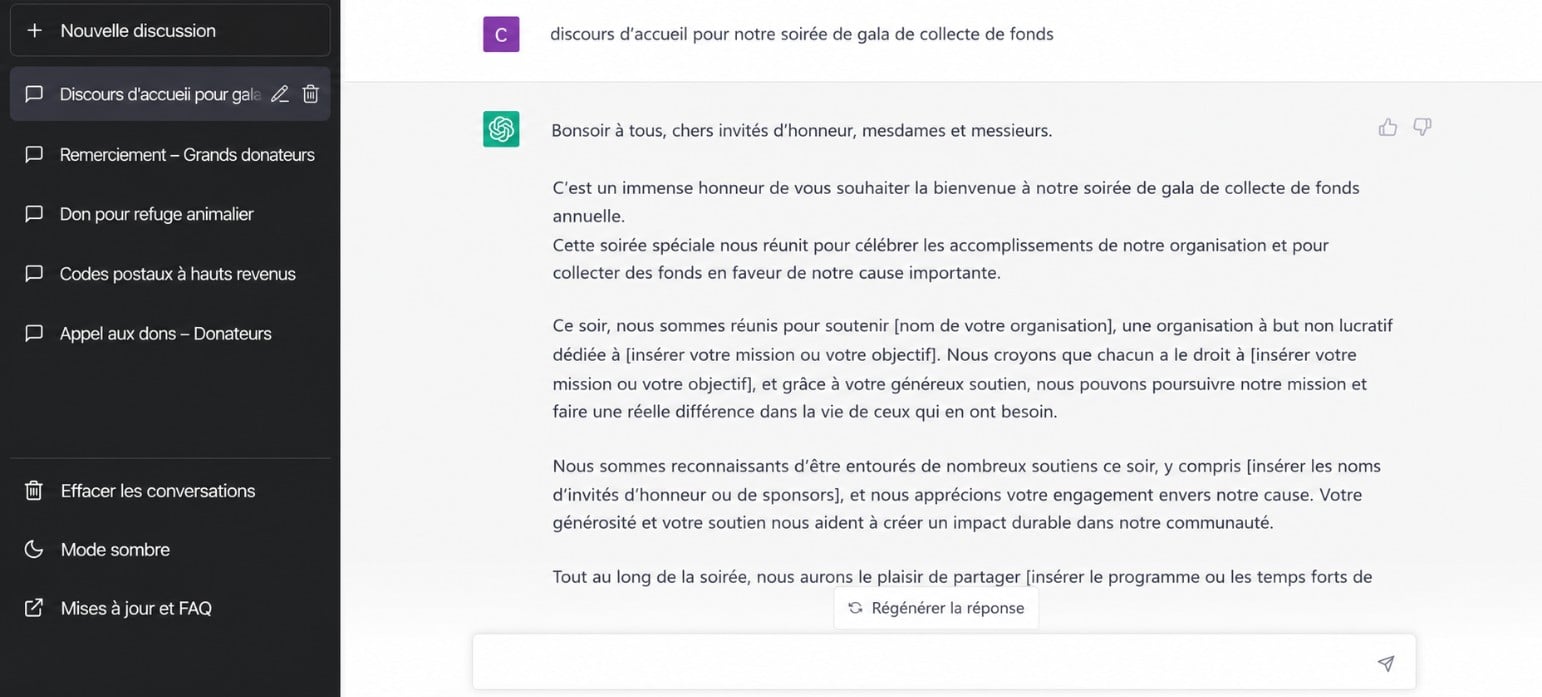1542x697 pixels.
Task: Click the plus icon for Nouvelle discussion
Action: click(34, 31)
